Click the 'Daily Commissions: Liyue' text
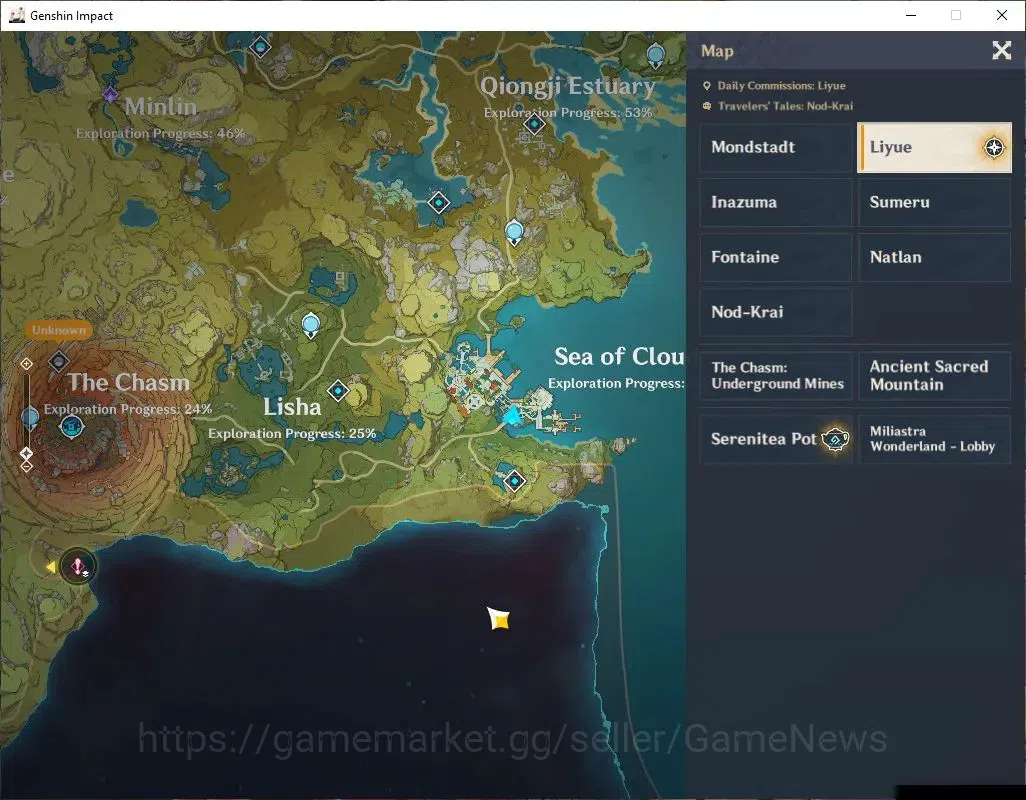Screen dimensions: 1026x800 [x=781, y=86]
